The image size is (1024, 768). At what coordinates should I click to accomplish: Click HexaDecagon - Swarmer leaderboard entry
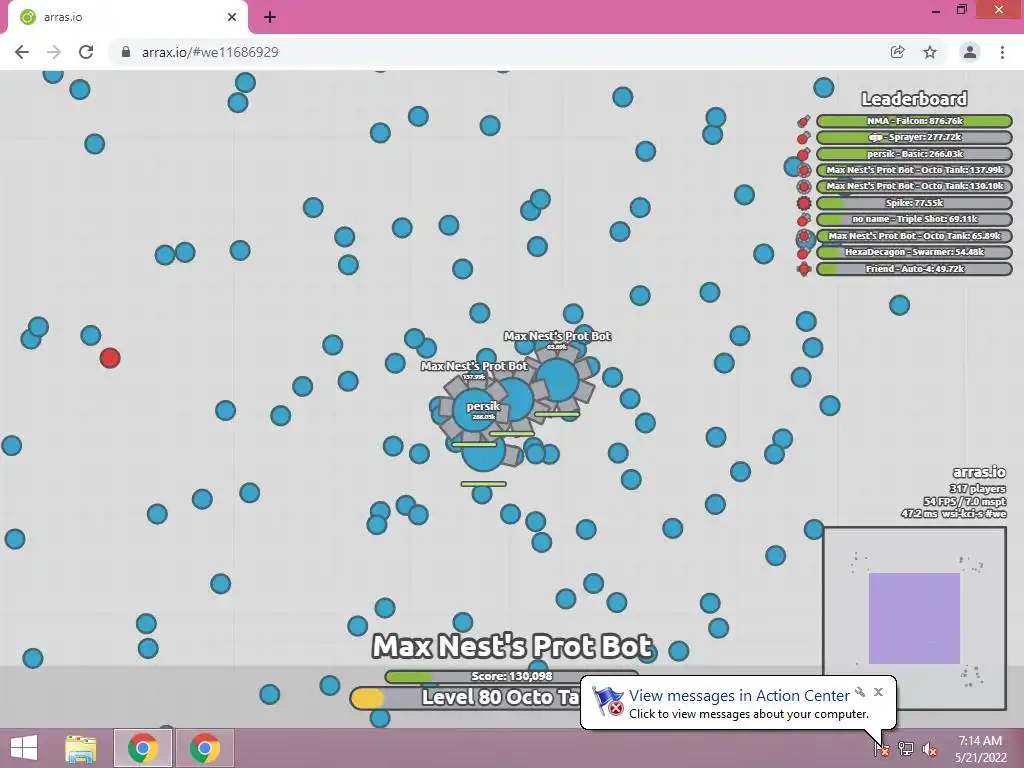(914, 252)
